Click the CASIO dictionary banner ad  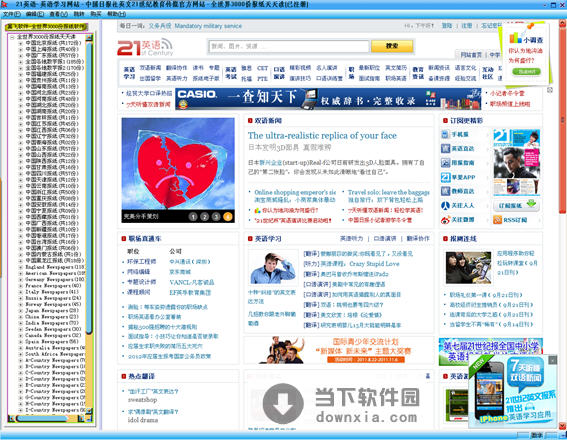pos(328,98)
